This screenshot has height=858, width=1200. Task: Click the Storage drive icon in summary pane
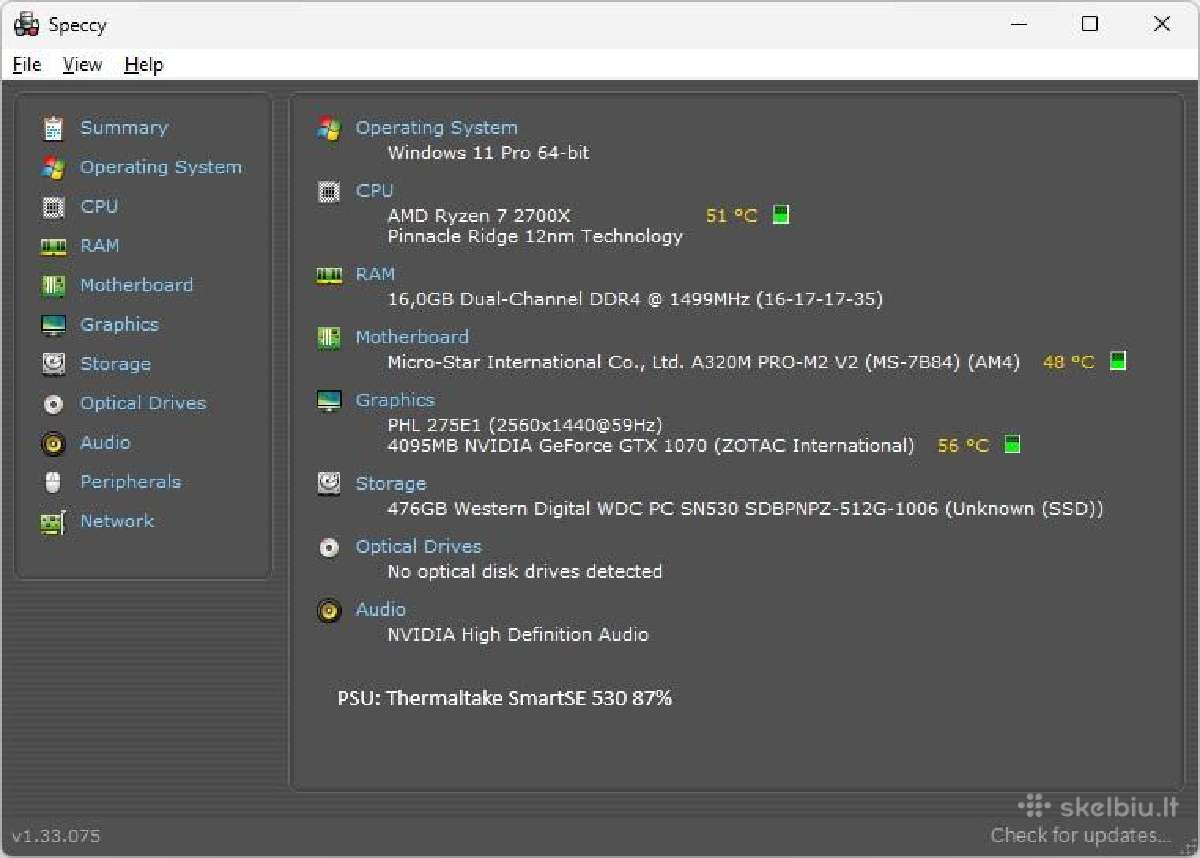tap(329, 484)
